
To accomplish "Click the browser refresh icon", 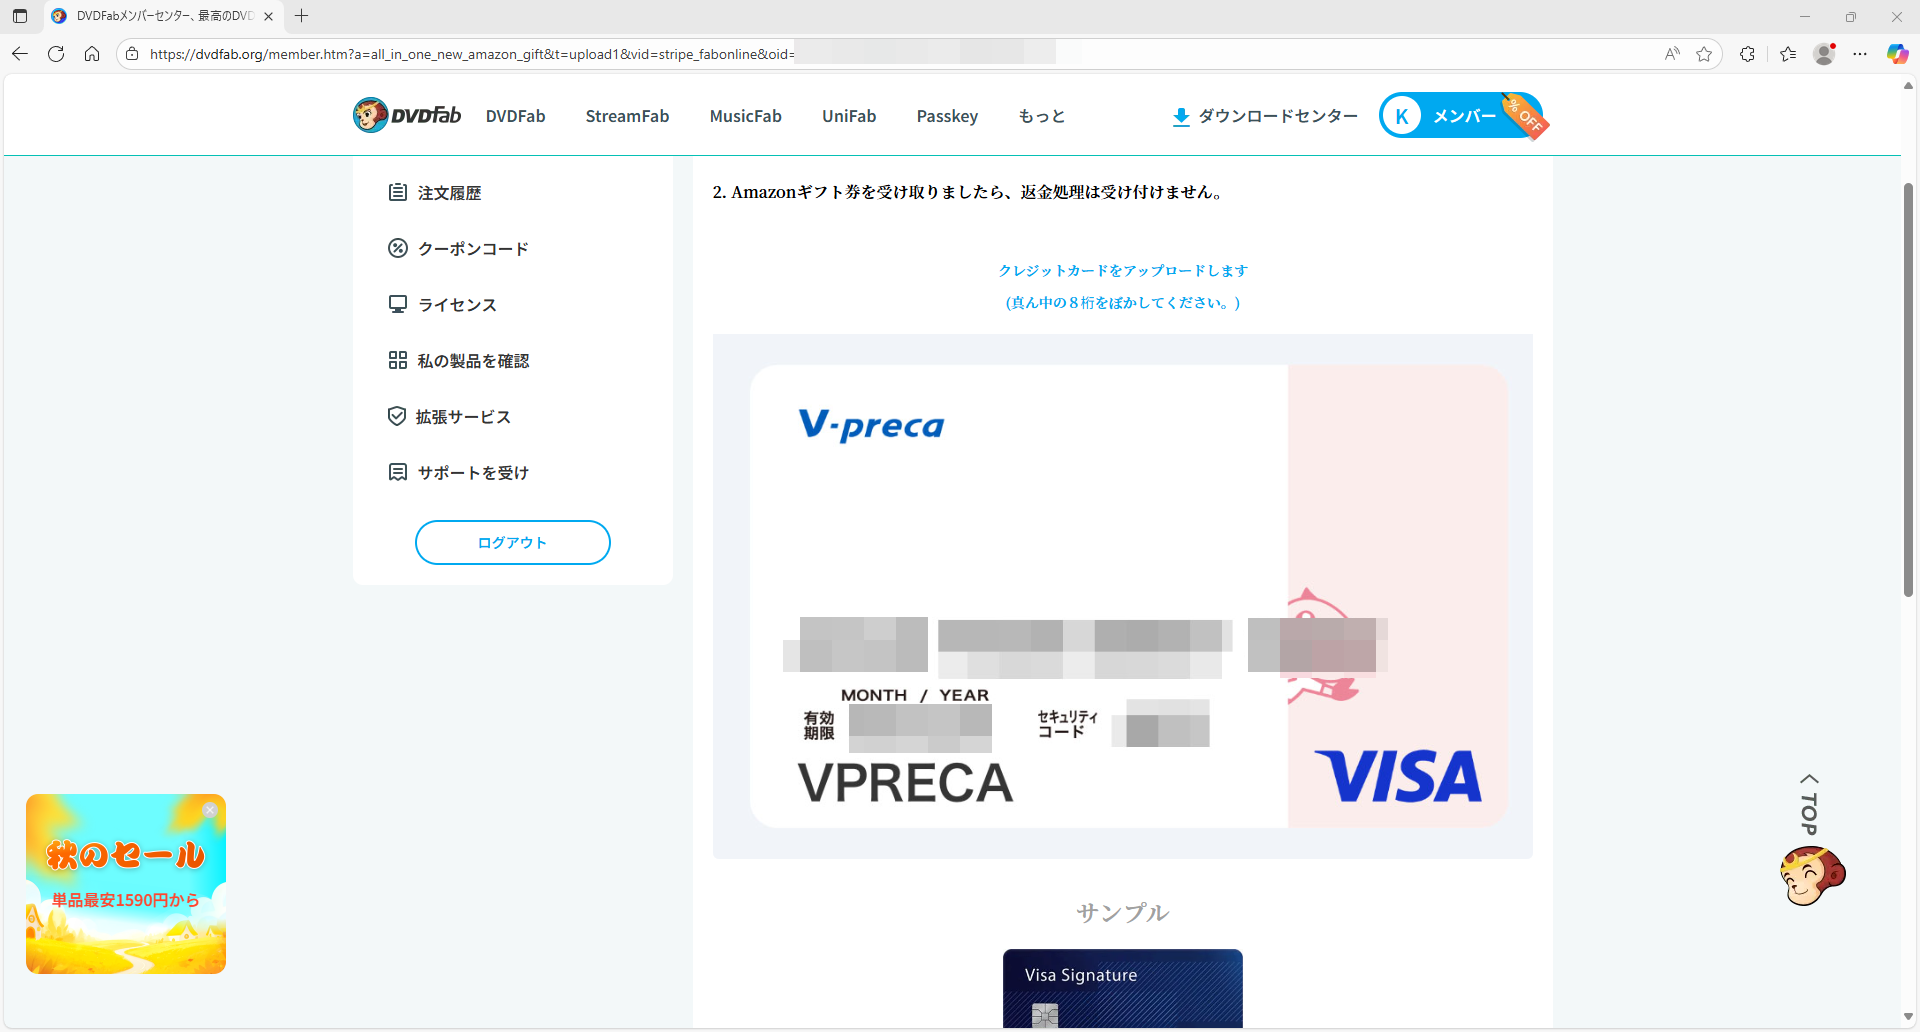I will [56, 54].
